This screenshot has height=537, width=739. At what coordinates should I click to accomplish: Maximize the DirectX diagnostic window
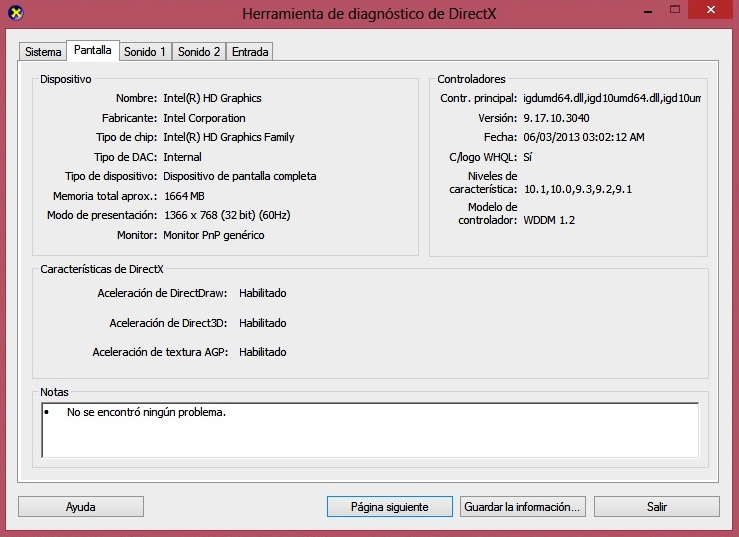(x=675, y=10)
